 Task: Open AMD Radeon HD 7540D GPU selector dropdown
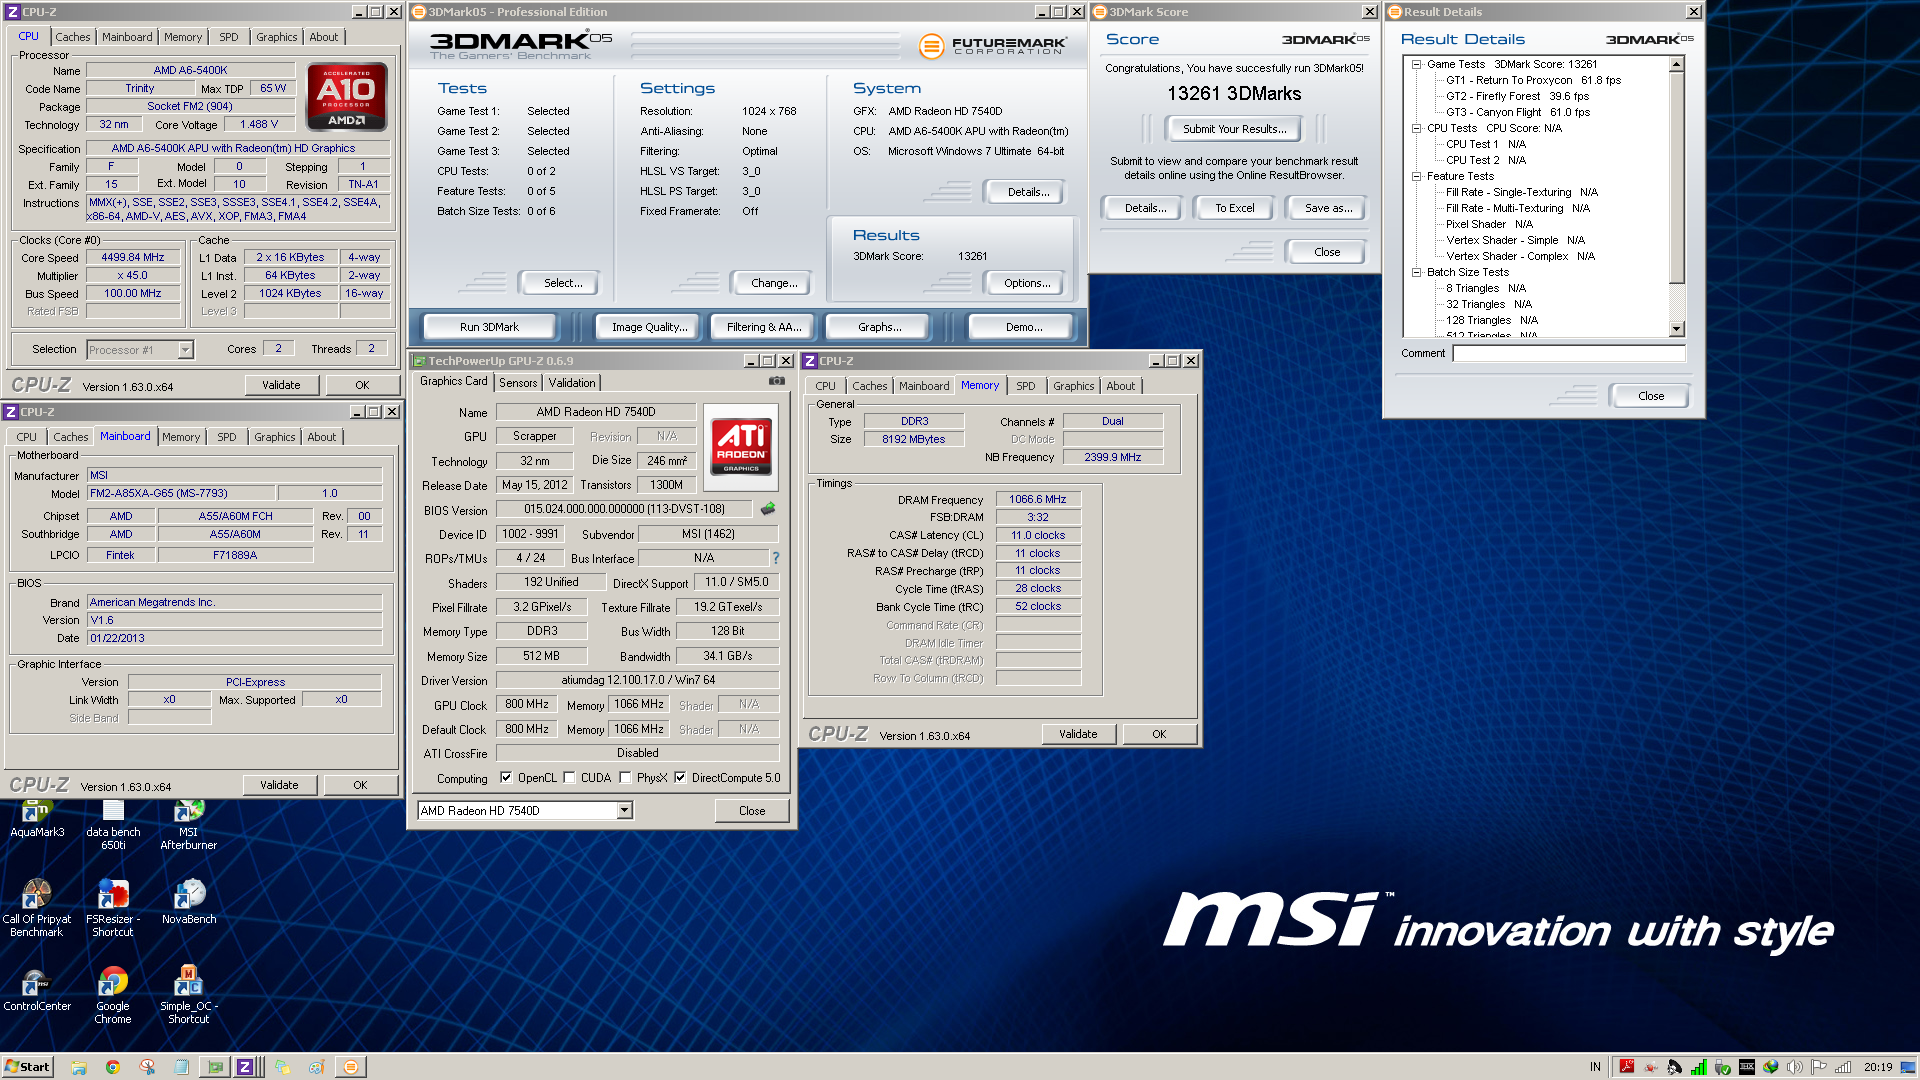(x=625, y=811)
